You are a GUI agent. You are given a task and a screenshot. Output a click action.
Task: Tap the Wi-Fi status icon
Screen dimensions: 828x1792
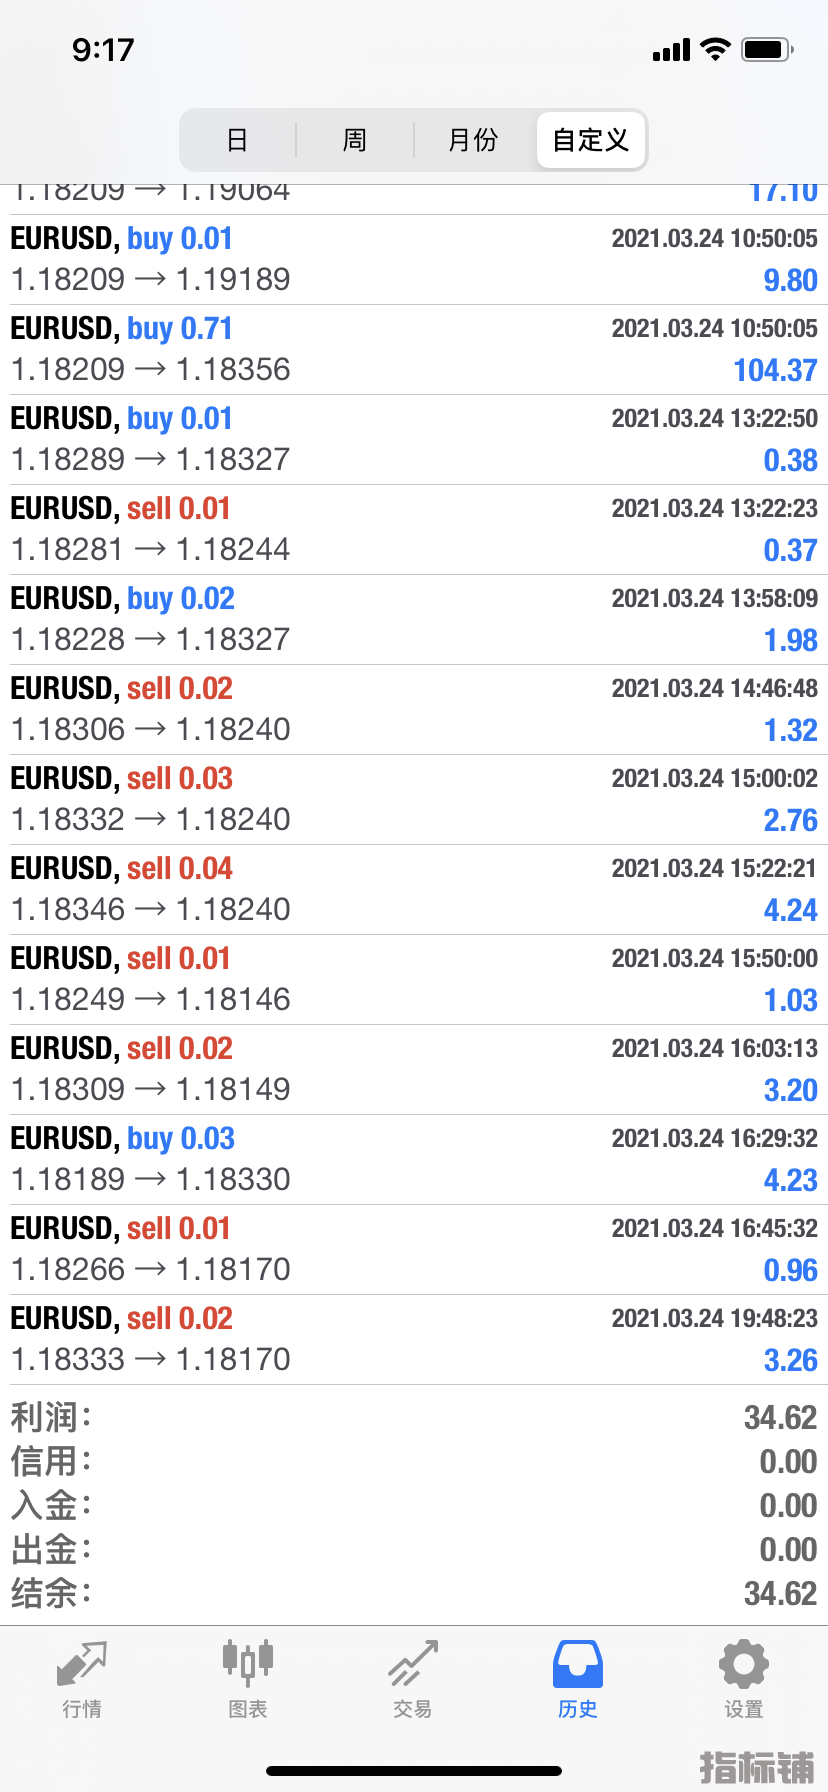pos(715,49)
